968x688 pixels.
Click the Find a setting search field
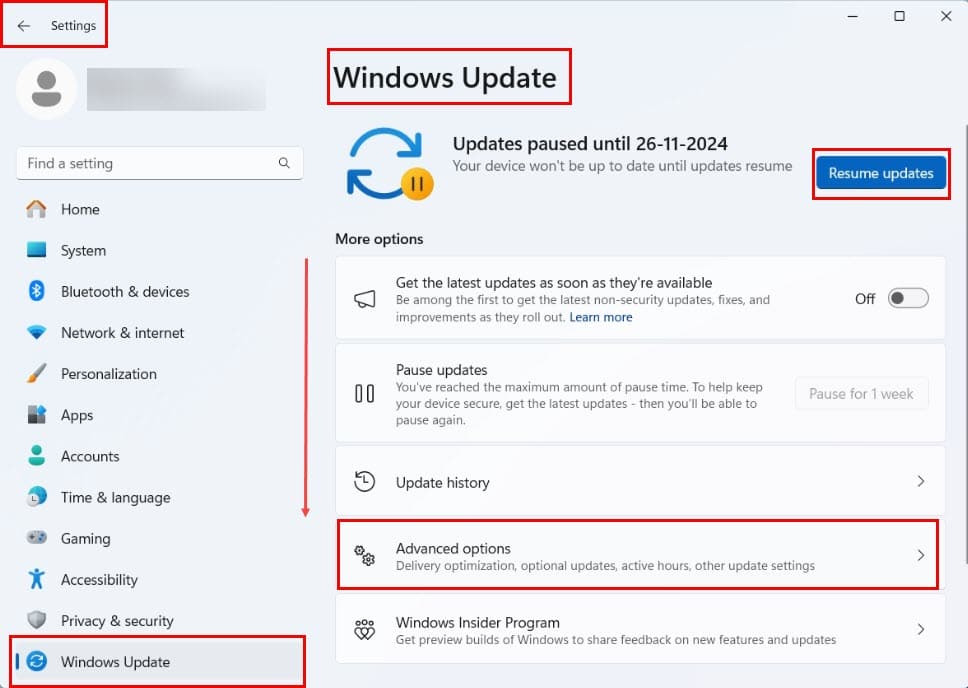pyautogui.click(x=159, y=163)
